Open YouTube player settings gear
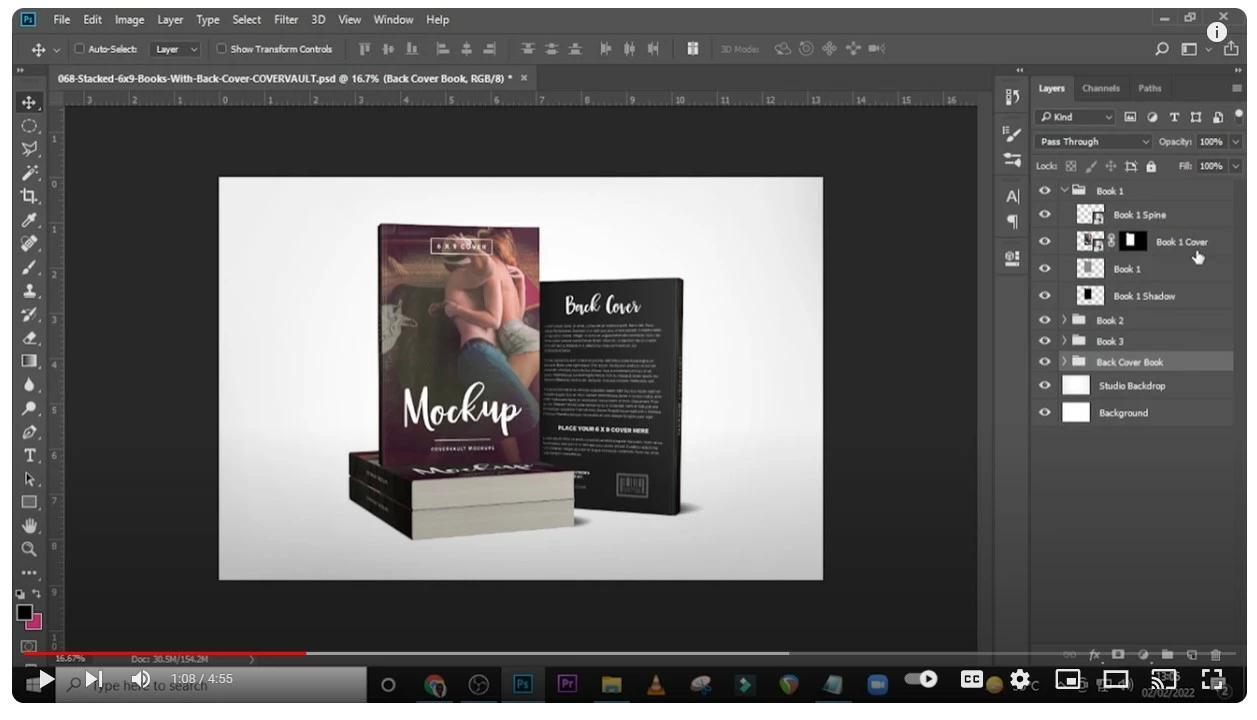 1019,679
